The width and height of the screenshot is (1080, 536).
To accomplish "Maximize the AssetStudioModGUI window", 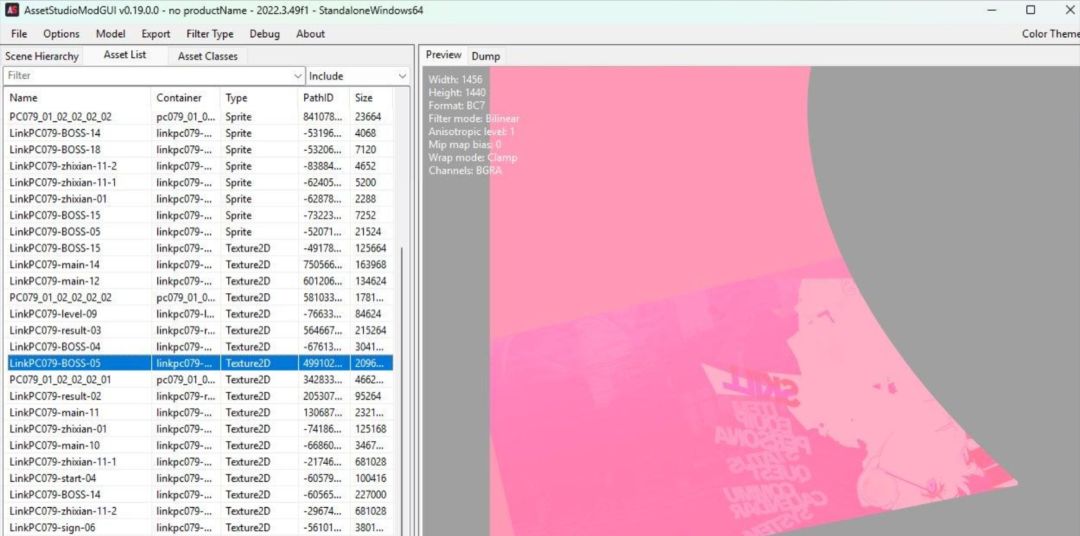I will coord(1030,10).
